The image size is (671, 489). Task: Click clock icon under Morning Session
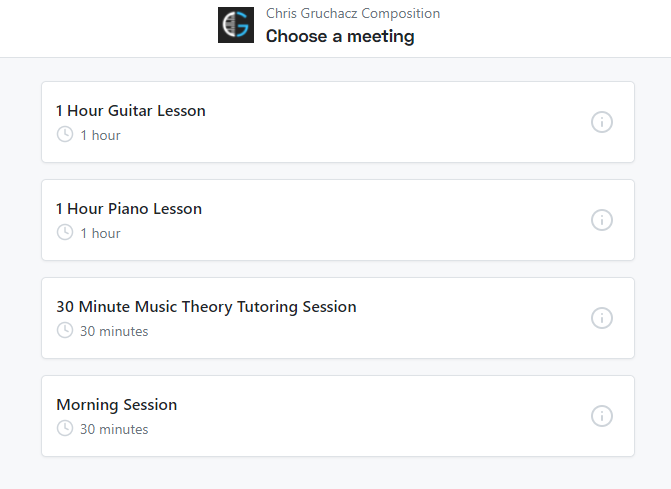click(65, 428)
